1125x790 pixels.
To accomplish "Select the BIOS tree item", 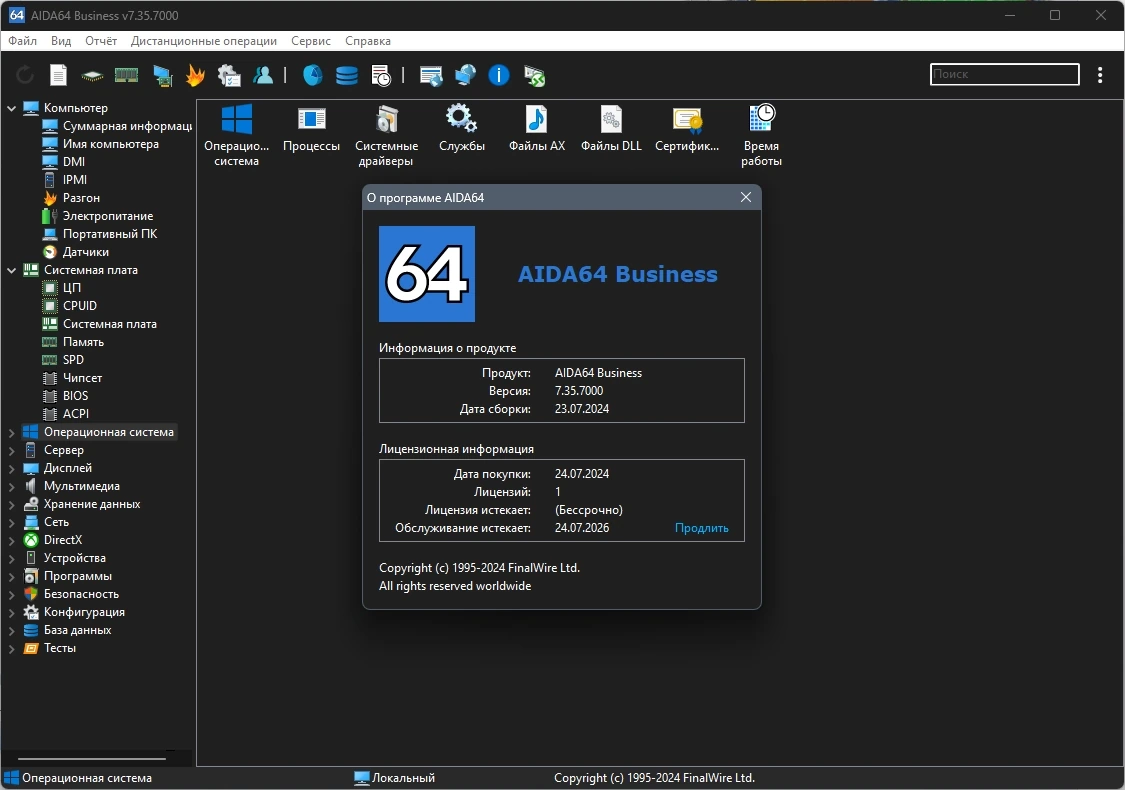I will click(x=66, y=396).
